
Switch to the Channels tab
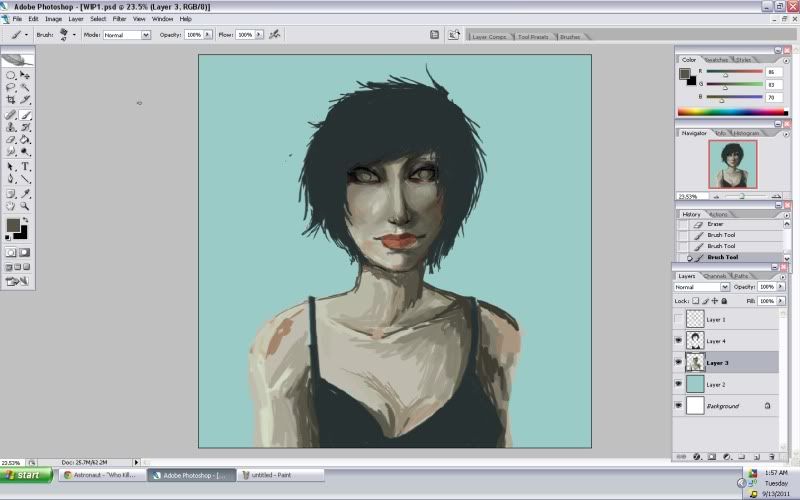pyautogui.click(x=715, y=276)
